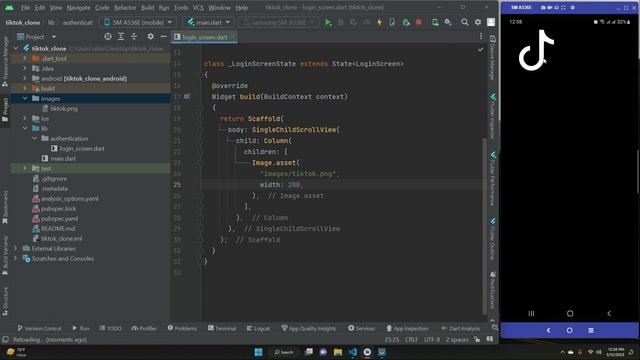The image size is (640, 360).
Task: Open the VCS menu
Action: point(198,8)
